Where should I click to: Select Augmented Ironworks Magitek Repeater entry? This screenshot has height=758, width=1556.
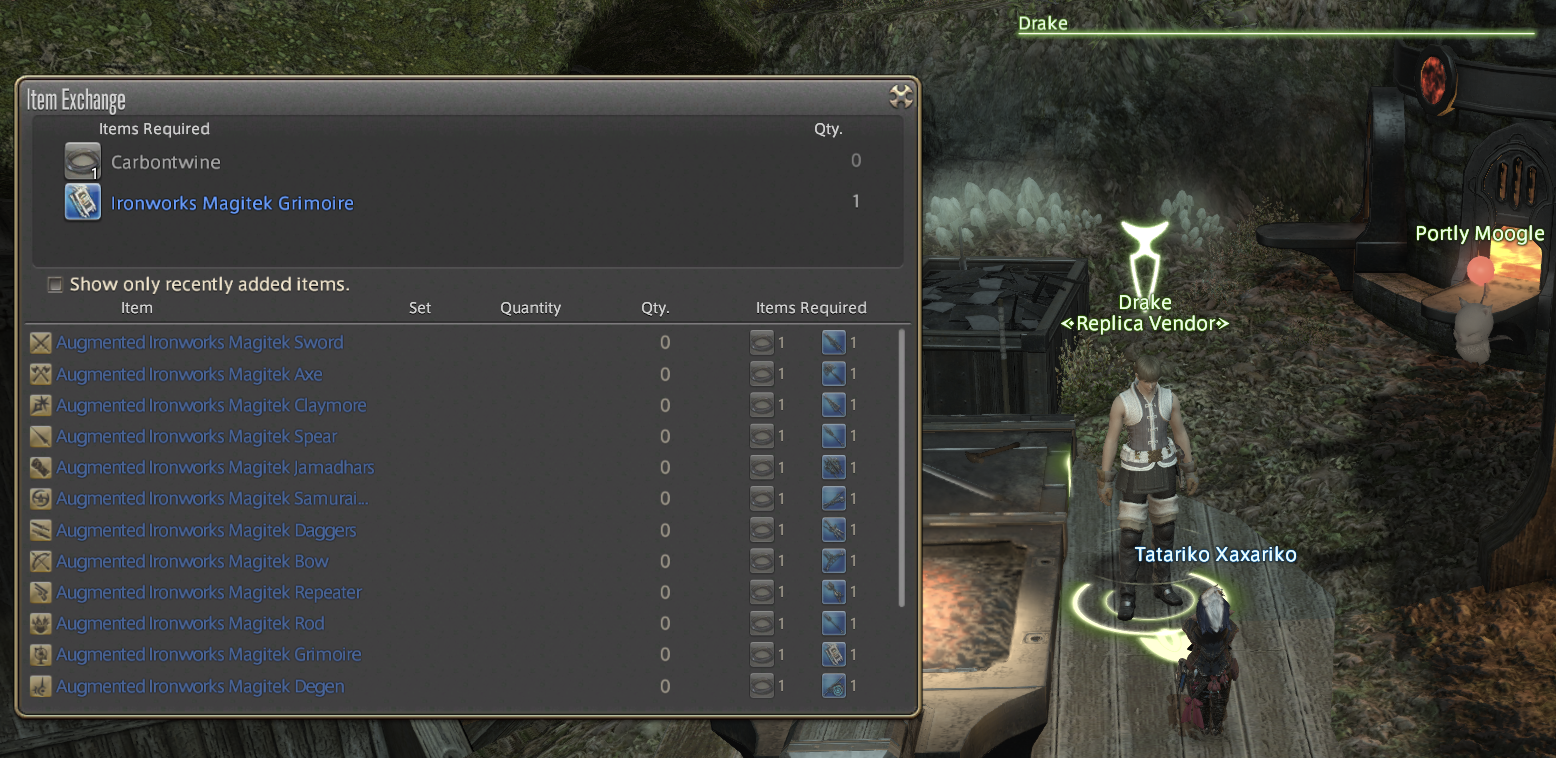click(x=209, y=593)
